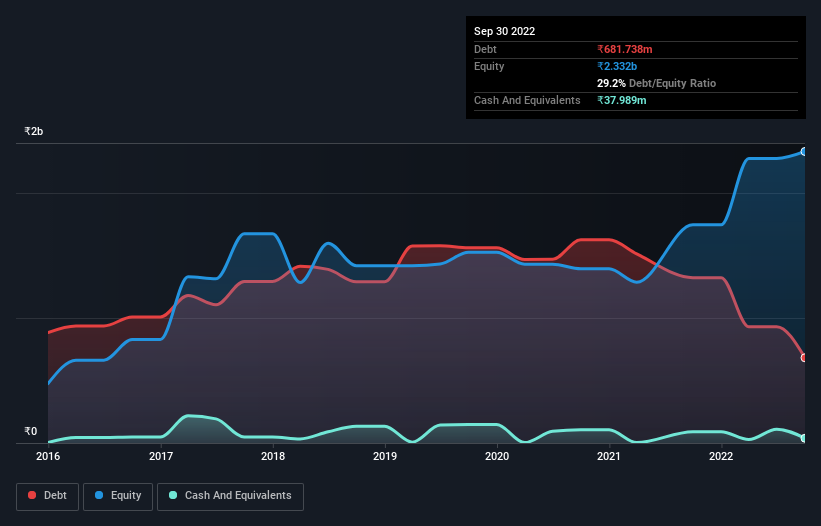This screenshot has height=526, width=821.
Task: Select the Cash And Equivalents endpoint marker
Action: (804, 439)
